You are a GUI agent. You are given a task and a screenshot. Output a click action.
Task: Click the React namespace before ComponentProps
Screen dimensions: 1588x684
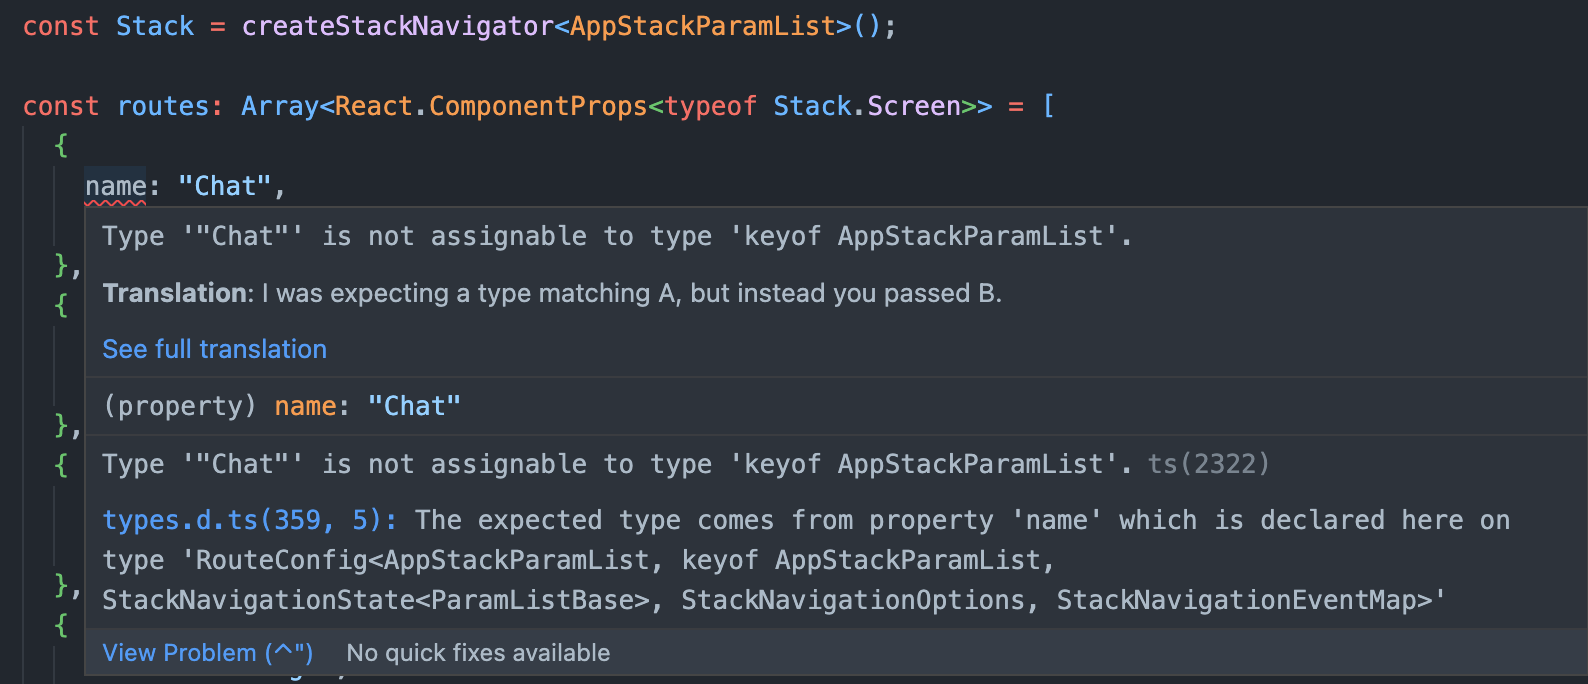pyautogui.click(x=373, y=106)
